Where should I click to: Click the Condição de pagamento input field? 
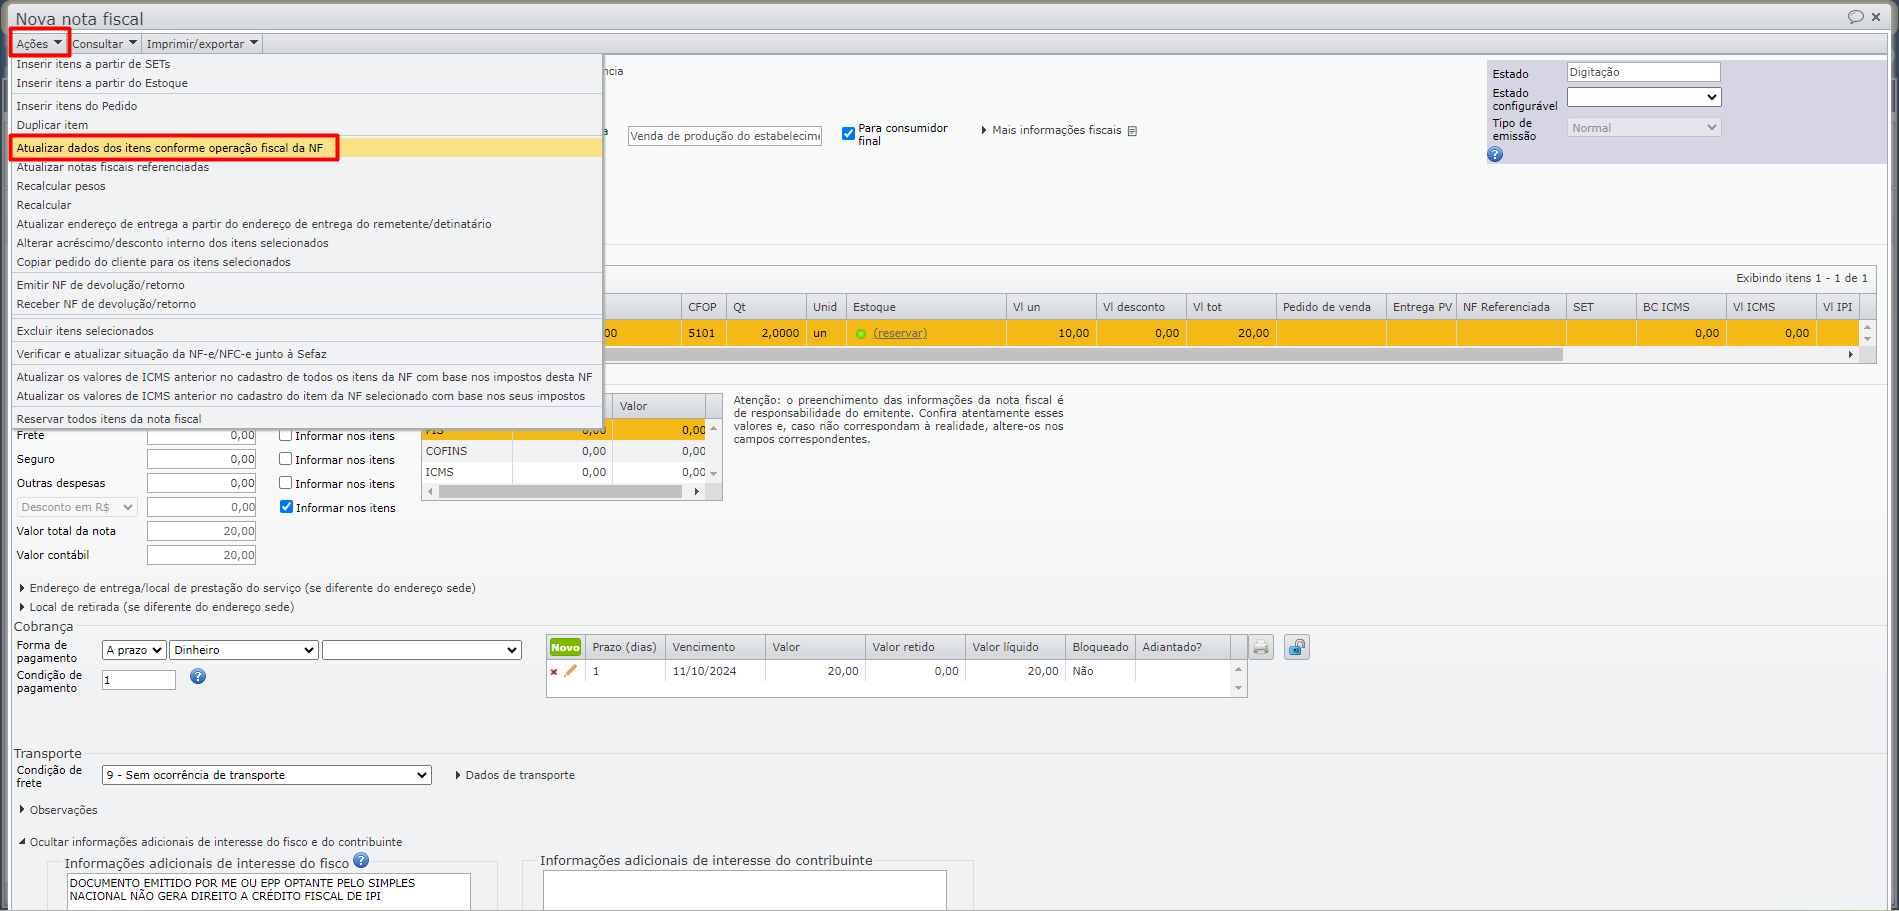tap(139, 680)
